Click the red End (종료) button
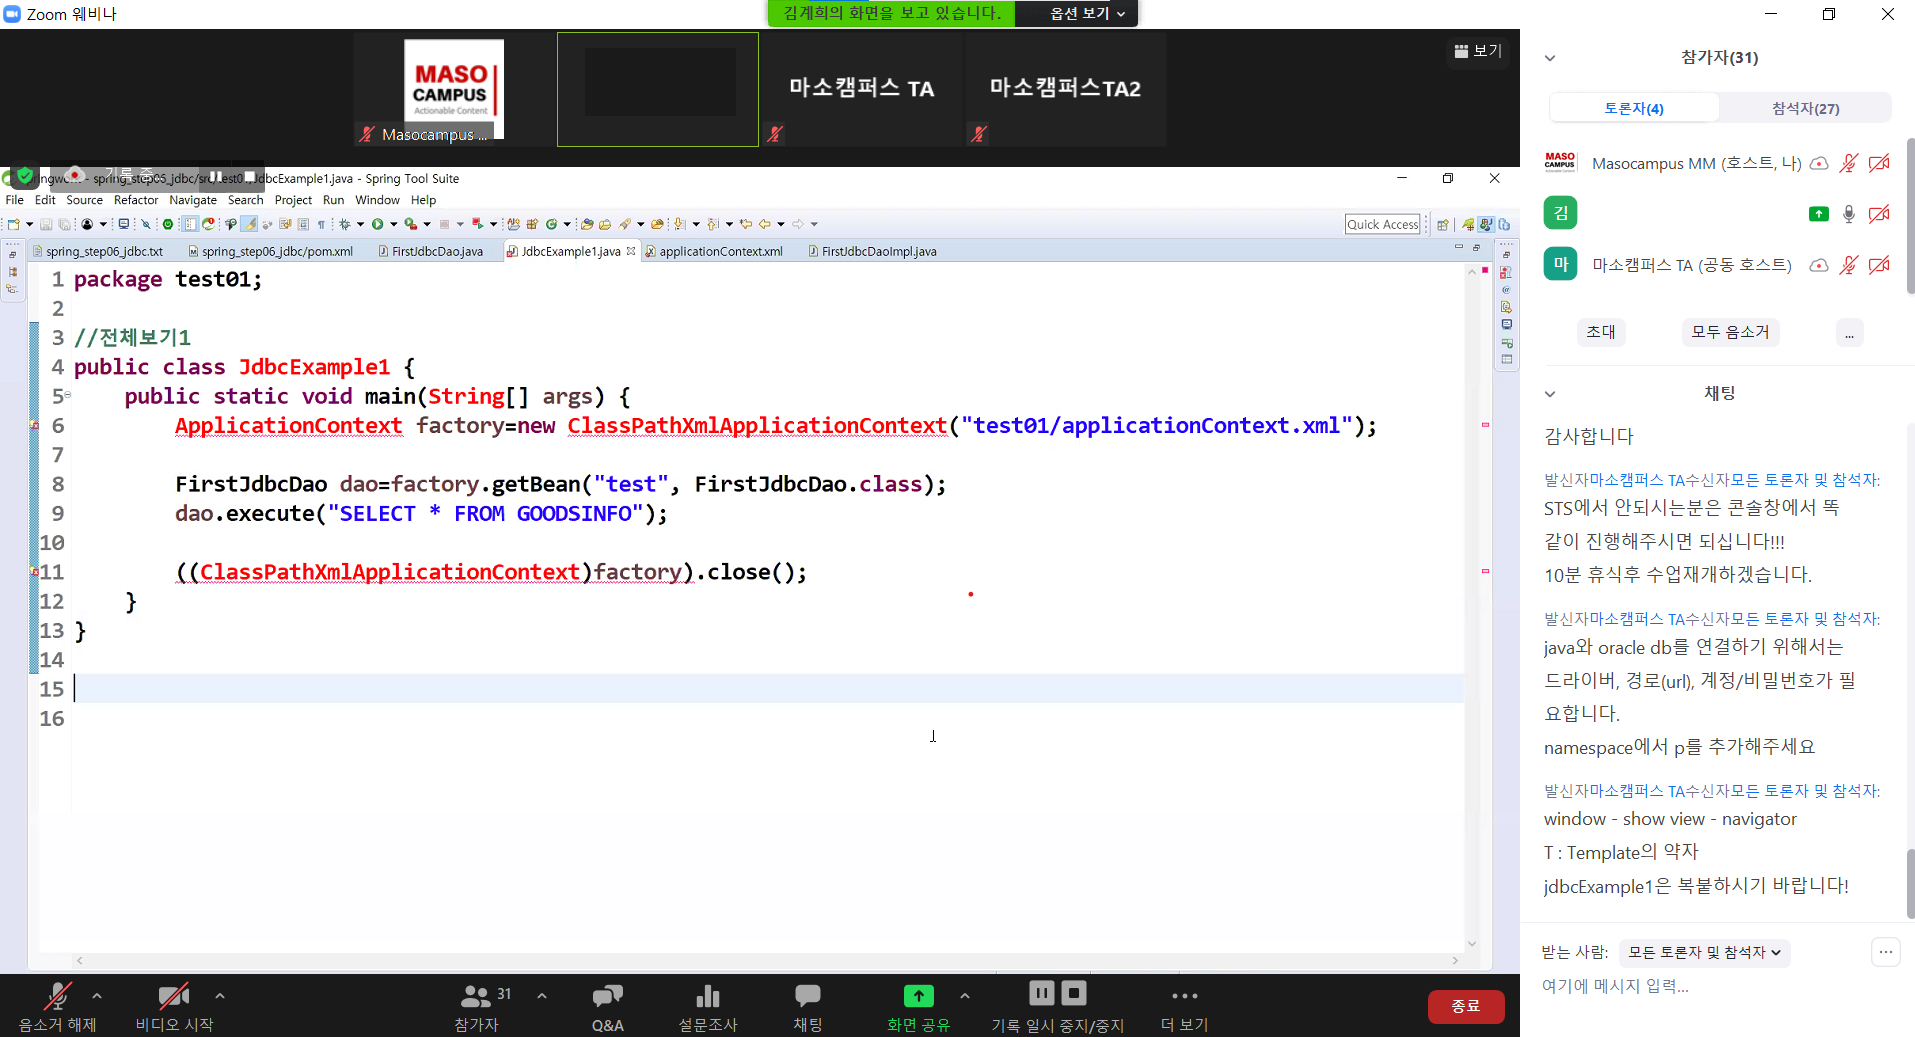This screenshot has height=1037, width=1915. (x=1465, y=1006)
